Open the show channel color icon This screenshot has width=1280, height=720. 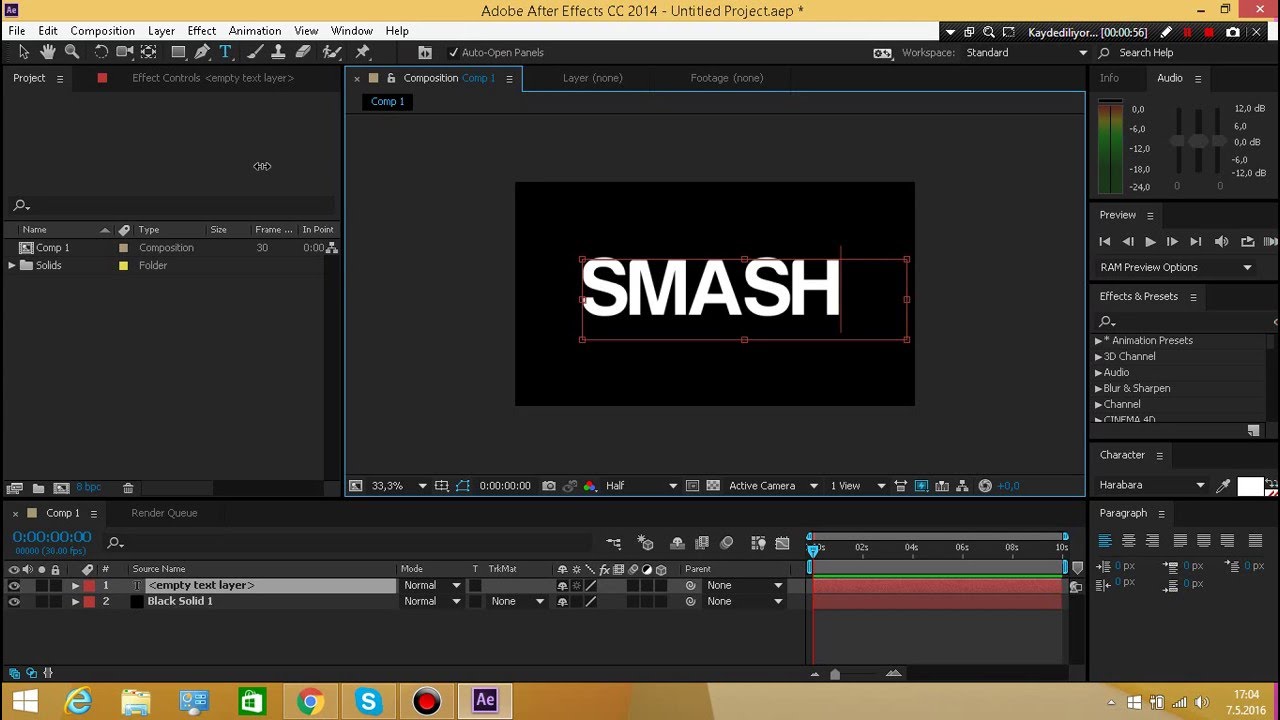pyautogui.click(x=589, y=486)
